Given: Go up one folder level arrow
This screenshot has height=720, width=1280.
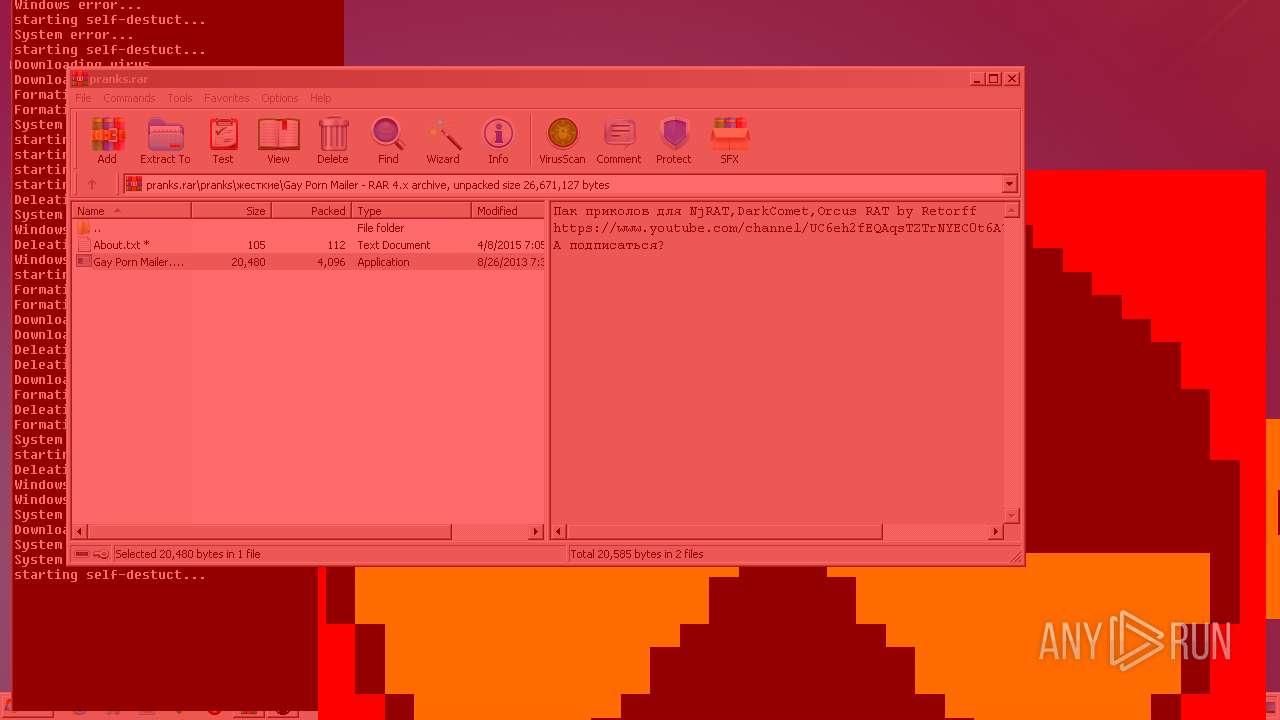Looking at the screenshot, I should pos(92,184).
